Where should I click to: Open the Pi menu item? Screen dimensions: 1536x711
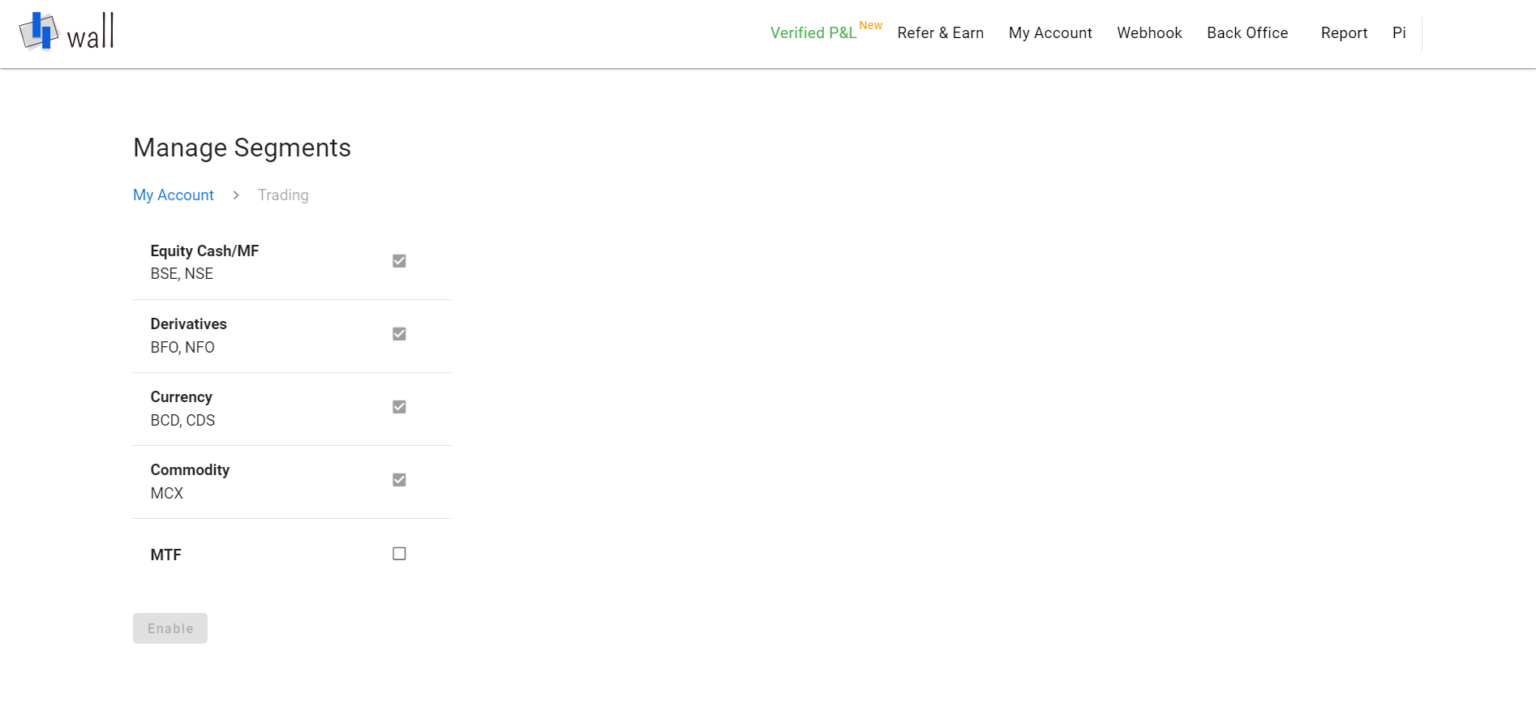pyautogui.click(x=1399, y=32)
